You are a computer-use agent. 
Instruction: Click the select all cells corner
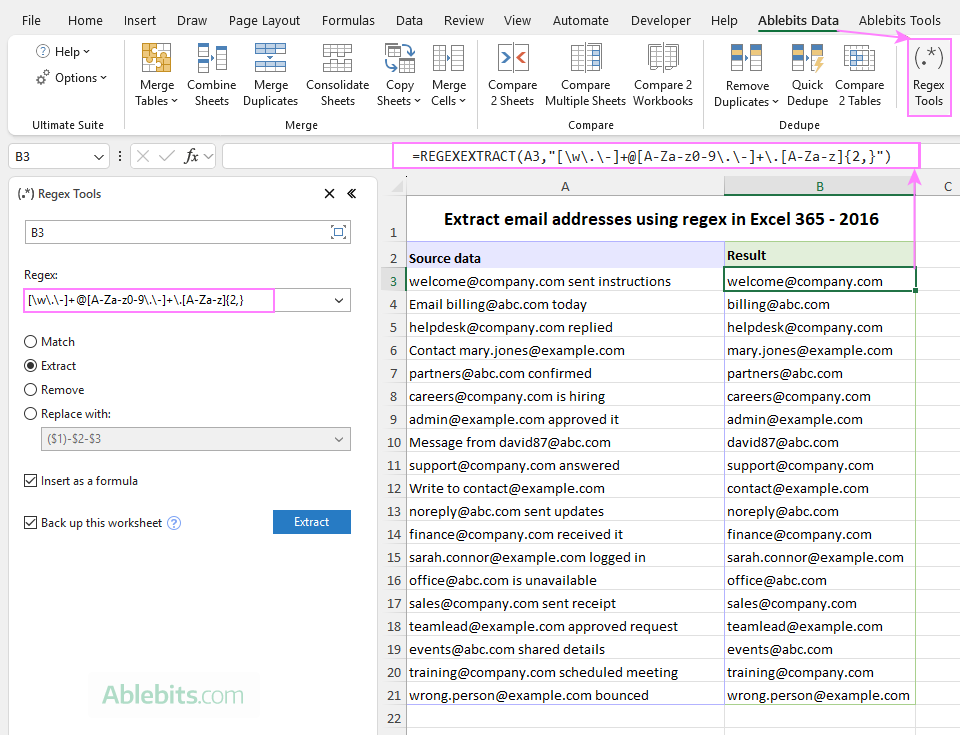pyautogui.click(x=397, y=186)
